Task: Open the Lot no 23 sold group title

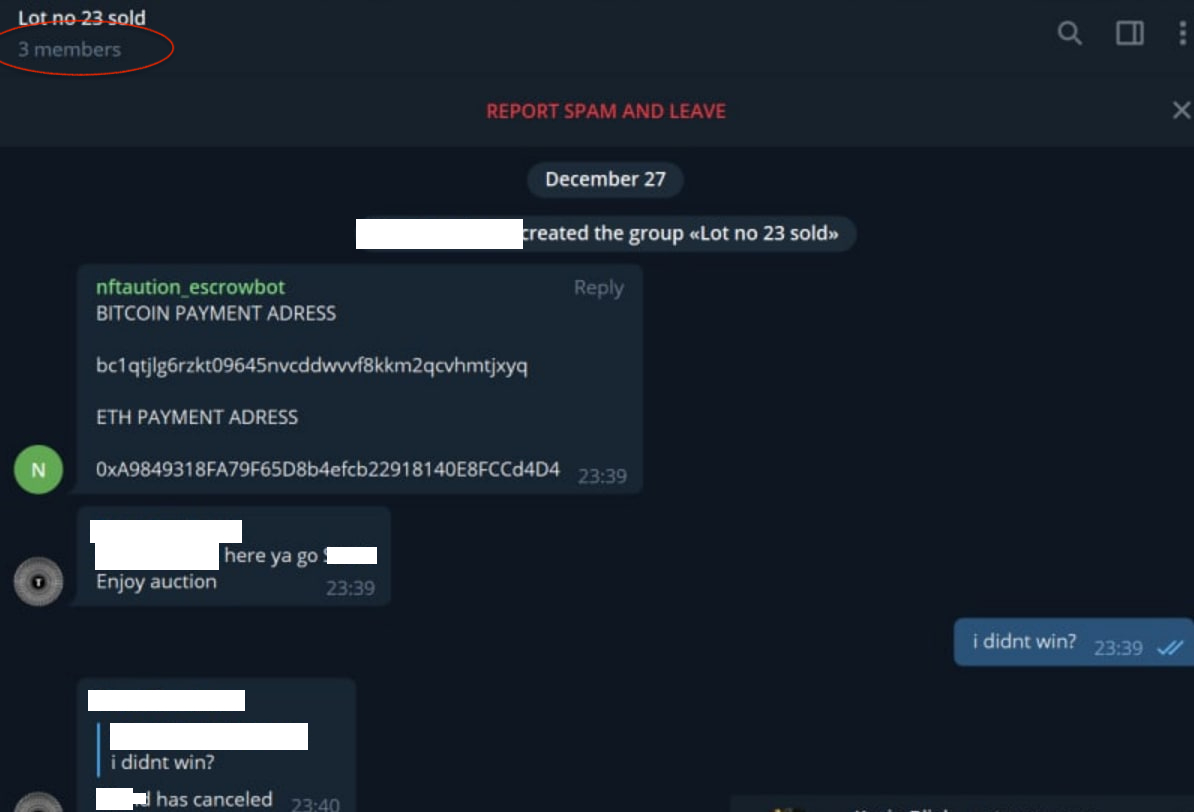Action: (81, 18)
